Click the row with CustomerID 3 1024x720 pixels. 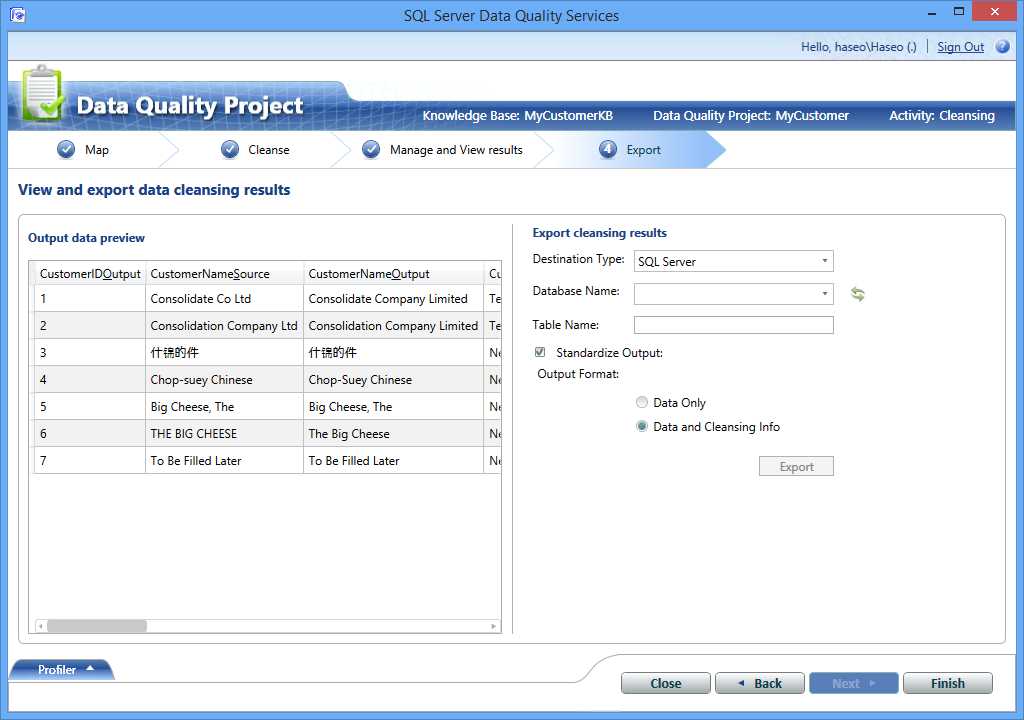(x=268, y=353)
